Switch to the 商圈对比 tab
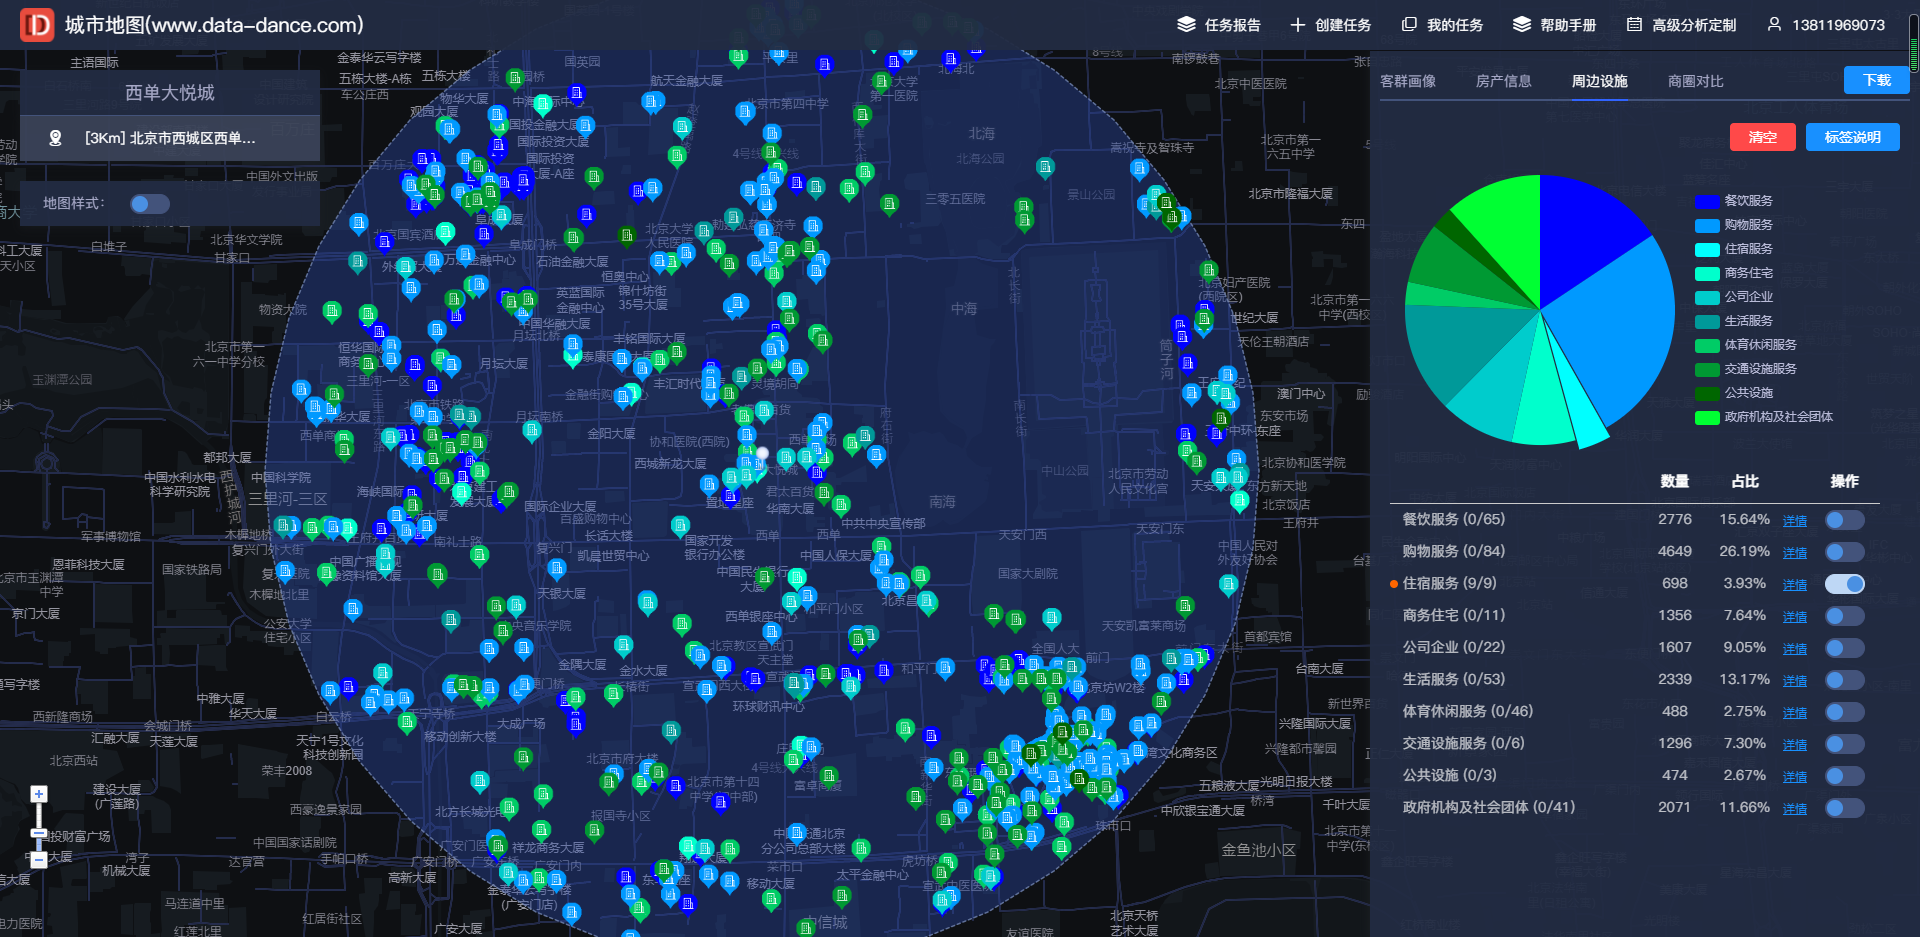The width and height of the screenshot is (1920, 937). [x=1695, y=81]
